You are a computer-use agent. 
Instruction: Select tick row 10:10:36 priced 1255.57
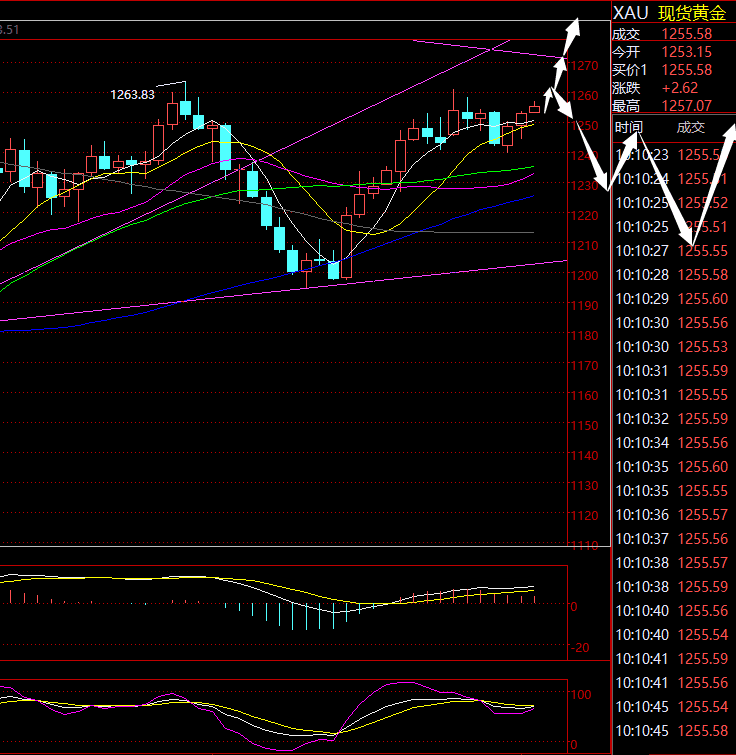click(x=673, y=515)
